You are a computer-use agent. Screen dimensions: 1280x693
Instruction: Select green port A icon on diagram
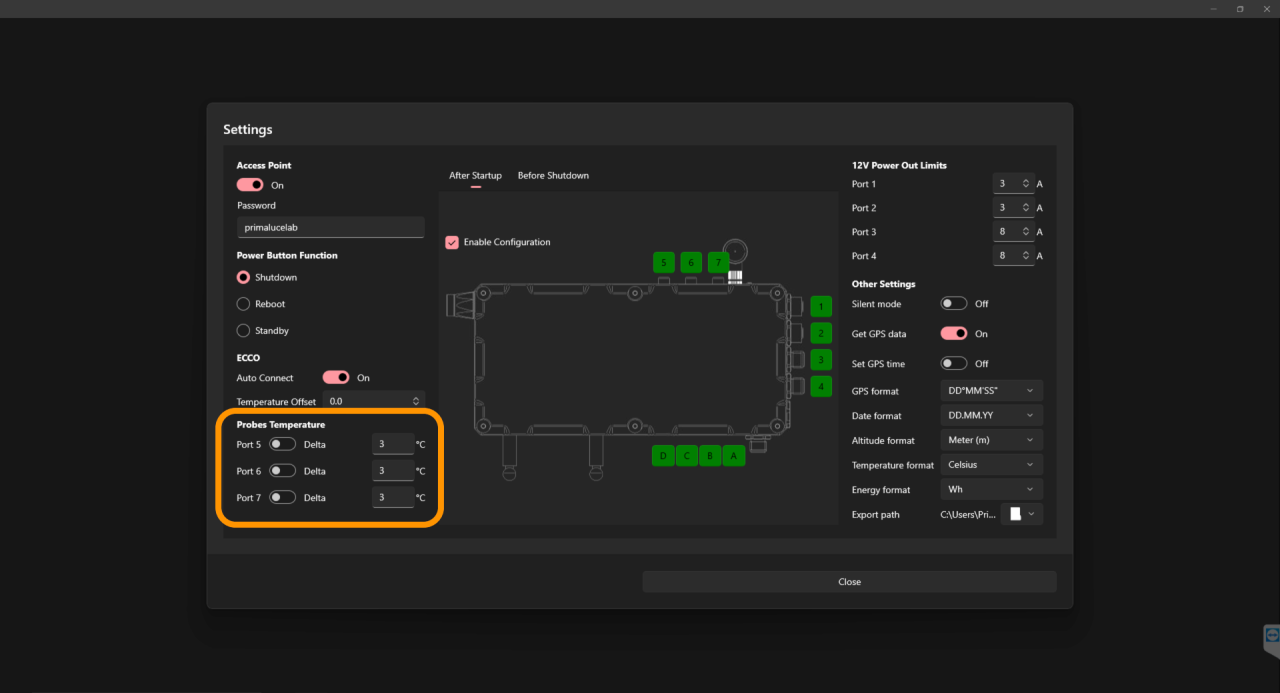[x=733, y=456]
